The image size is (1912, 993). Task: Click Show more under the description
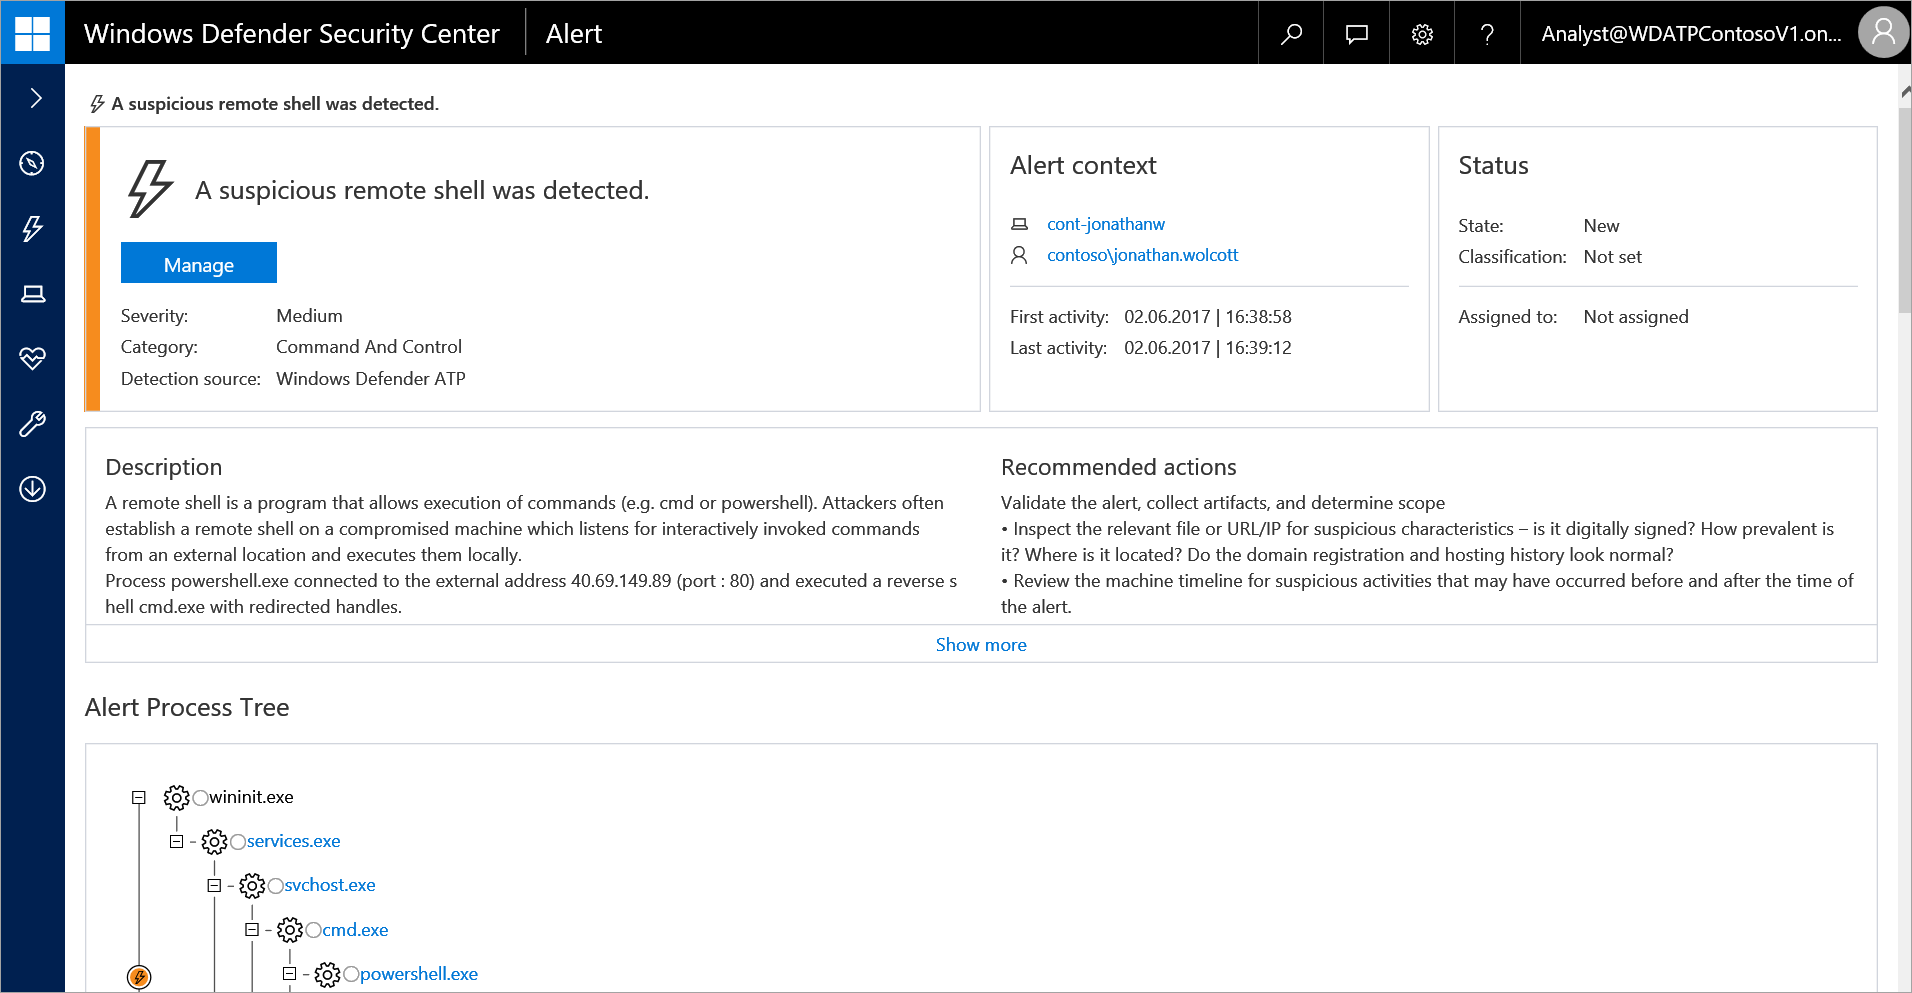pyautogui.click(x=980, y=645)
